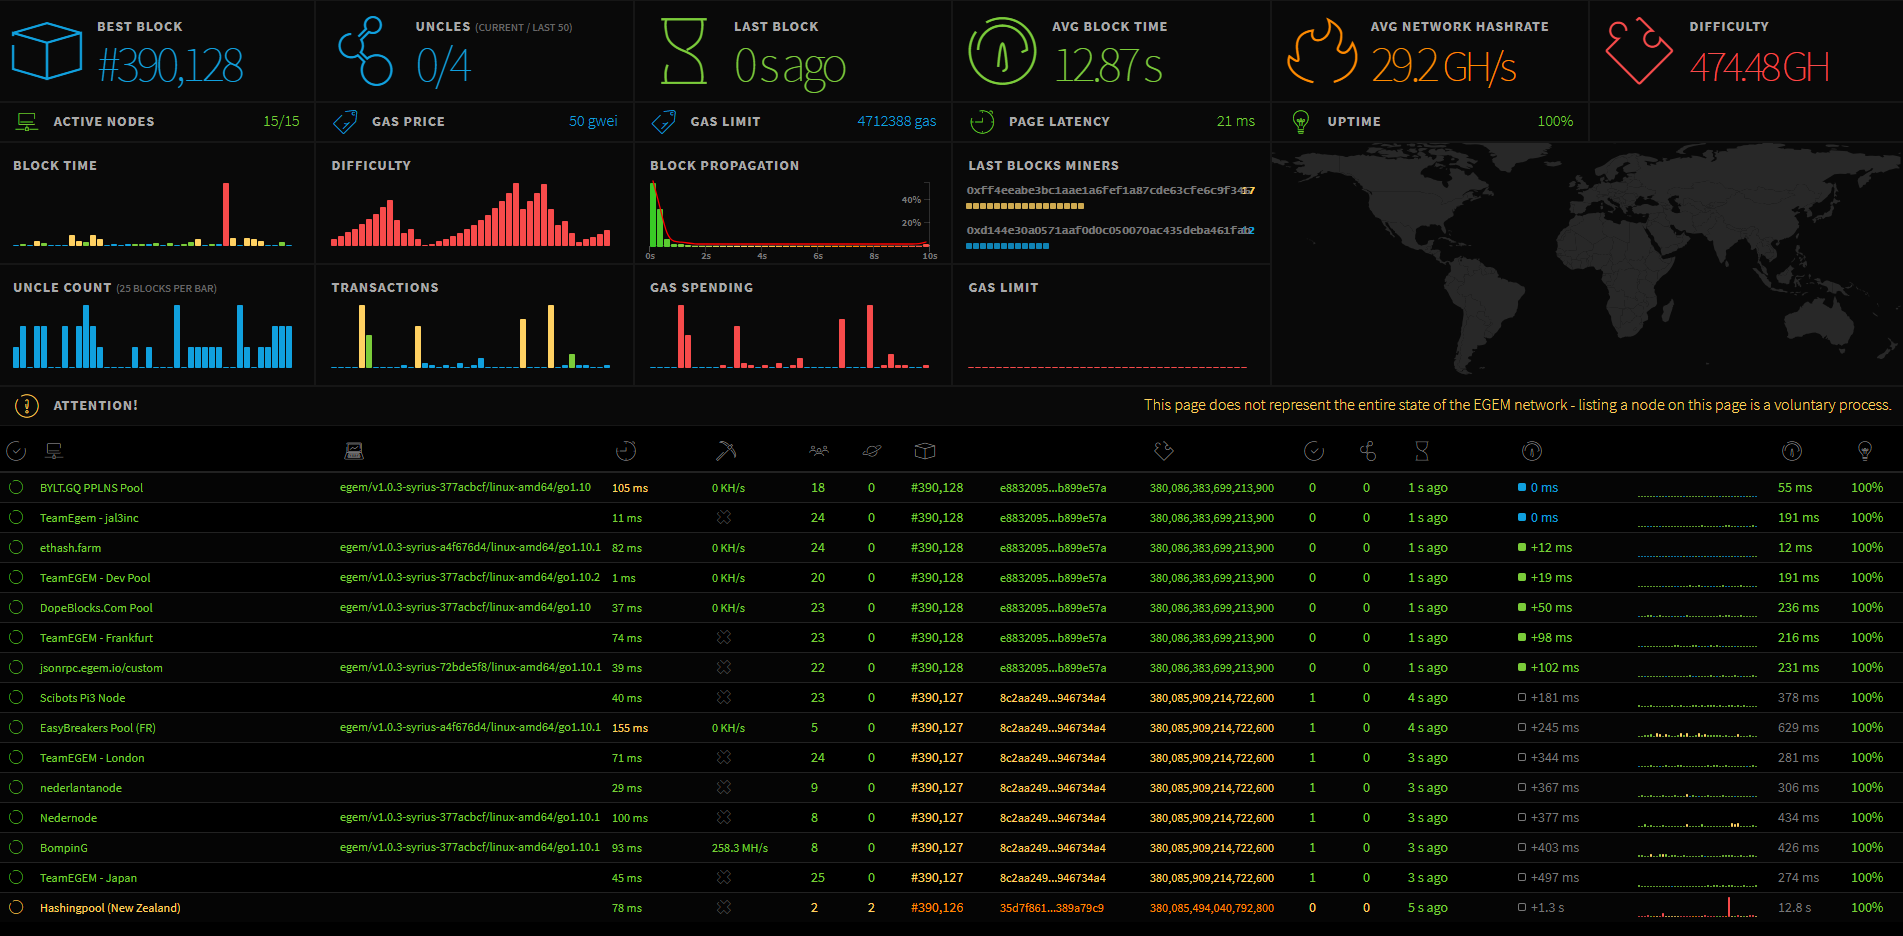Pin the EasyBreakers Pool (FR) node

click(16, 727)
